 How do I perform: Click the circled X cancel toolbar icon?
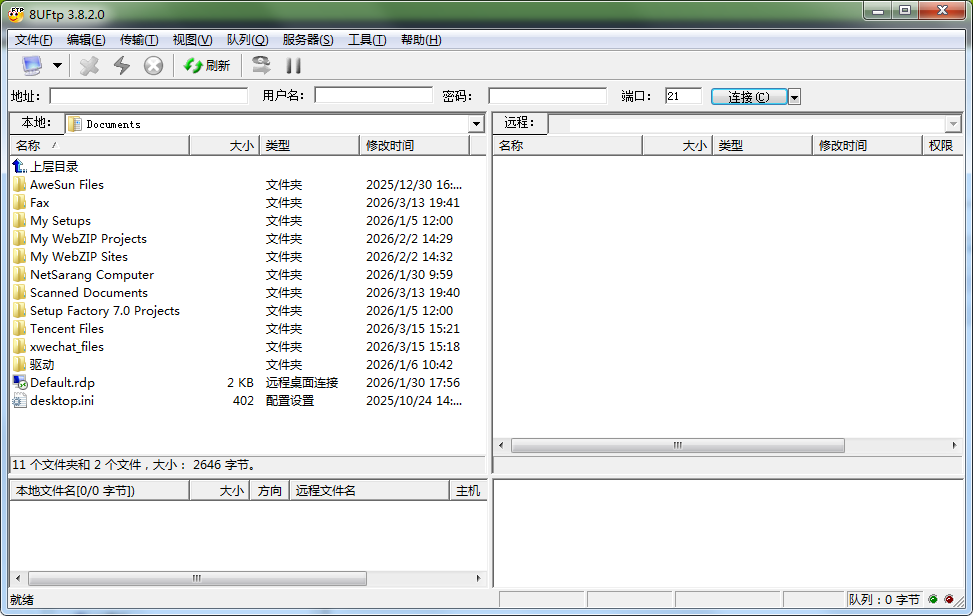click(153, 66)
